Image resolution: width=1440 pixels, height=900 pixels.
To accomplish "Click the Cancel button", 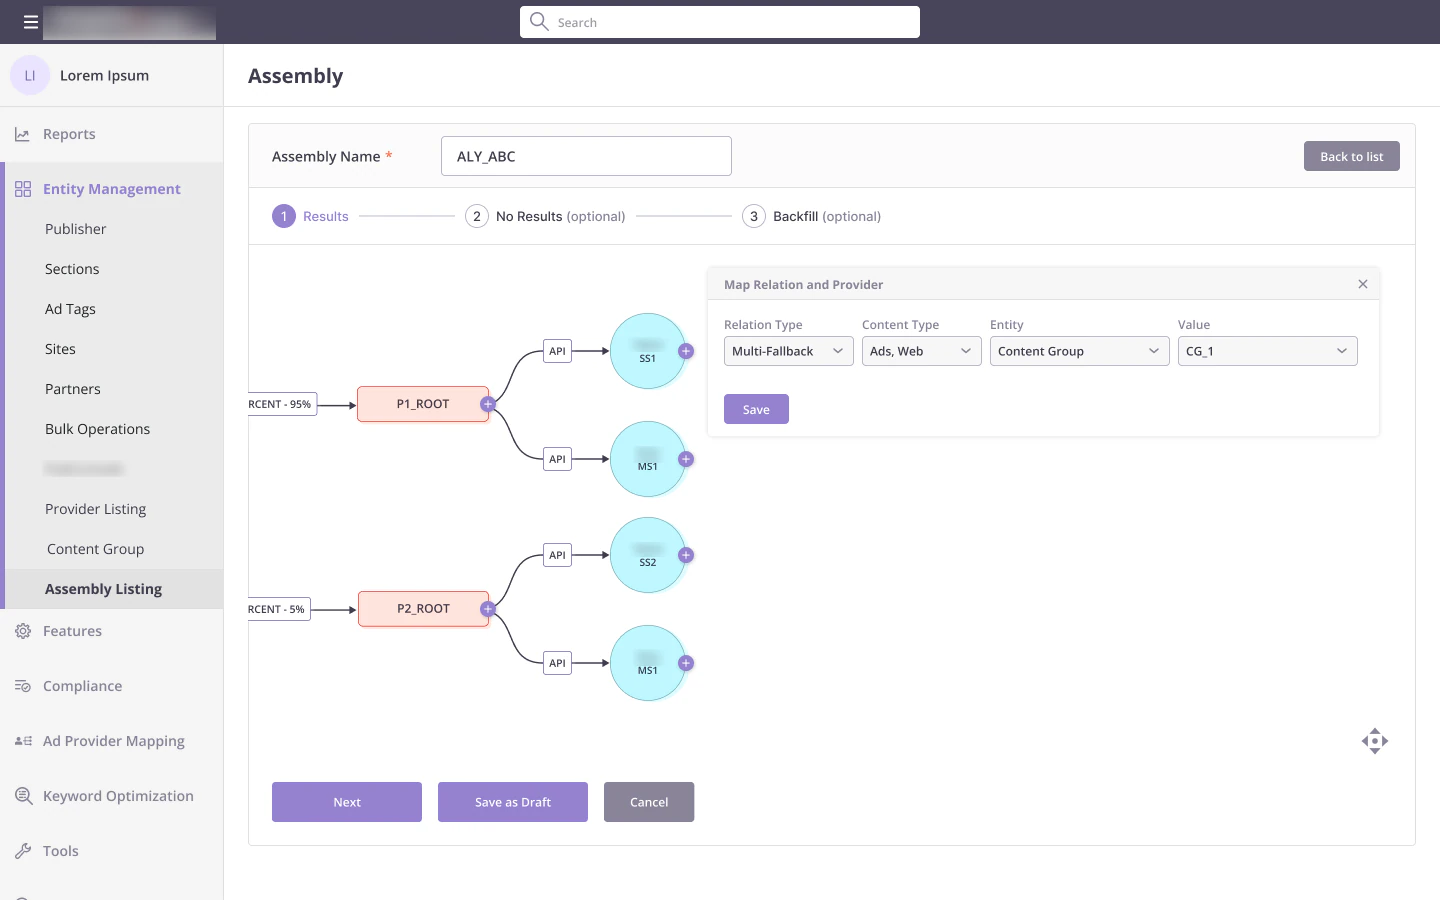I will point(649,802).
